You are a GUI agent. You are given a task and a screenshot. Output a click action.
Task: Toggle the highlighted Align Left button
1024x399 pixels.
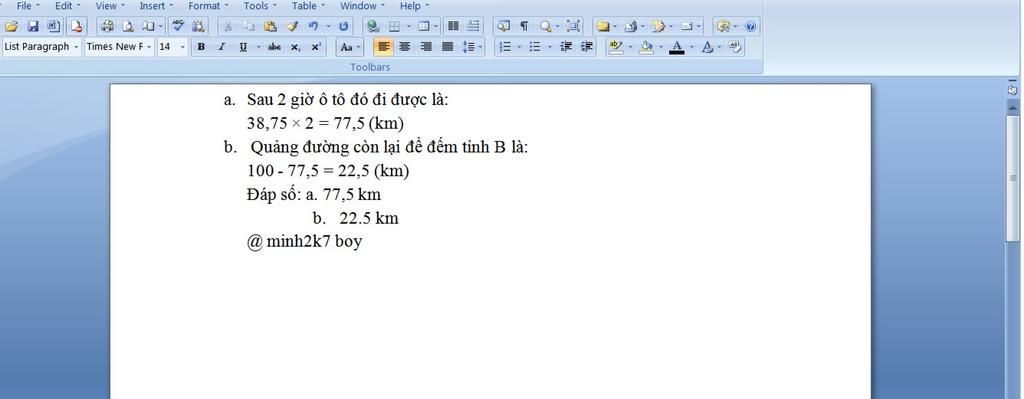point(383,46)
